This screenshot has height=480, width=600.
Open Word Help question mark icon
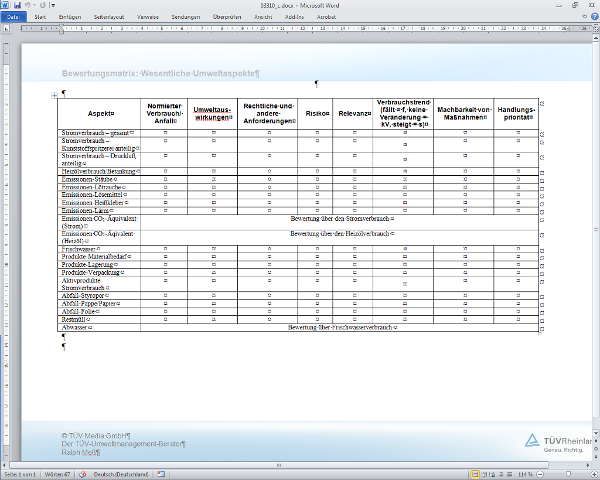[x=593, y=18]
